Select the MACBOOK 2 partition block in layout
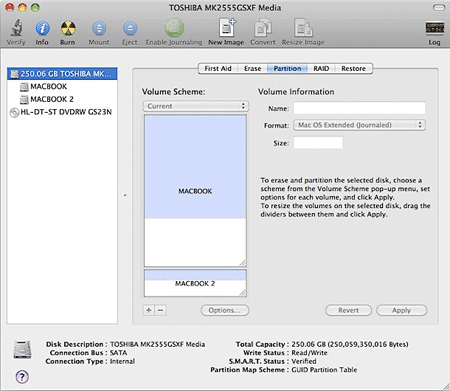 click(195, 283)
